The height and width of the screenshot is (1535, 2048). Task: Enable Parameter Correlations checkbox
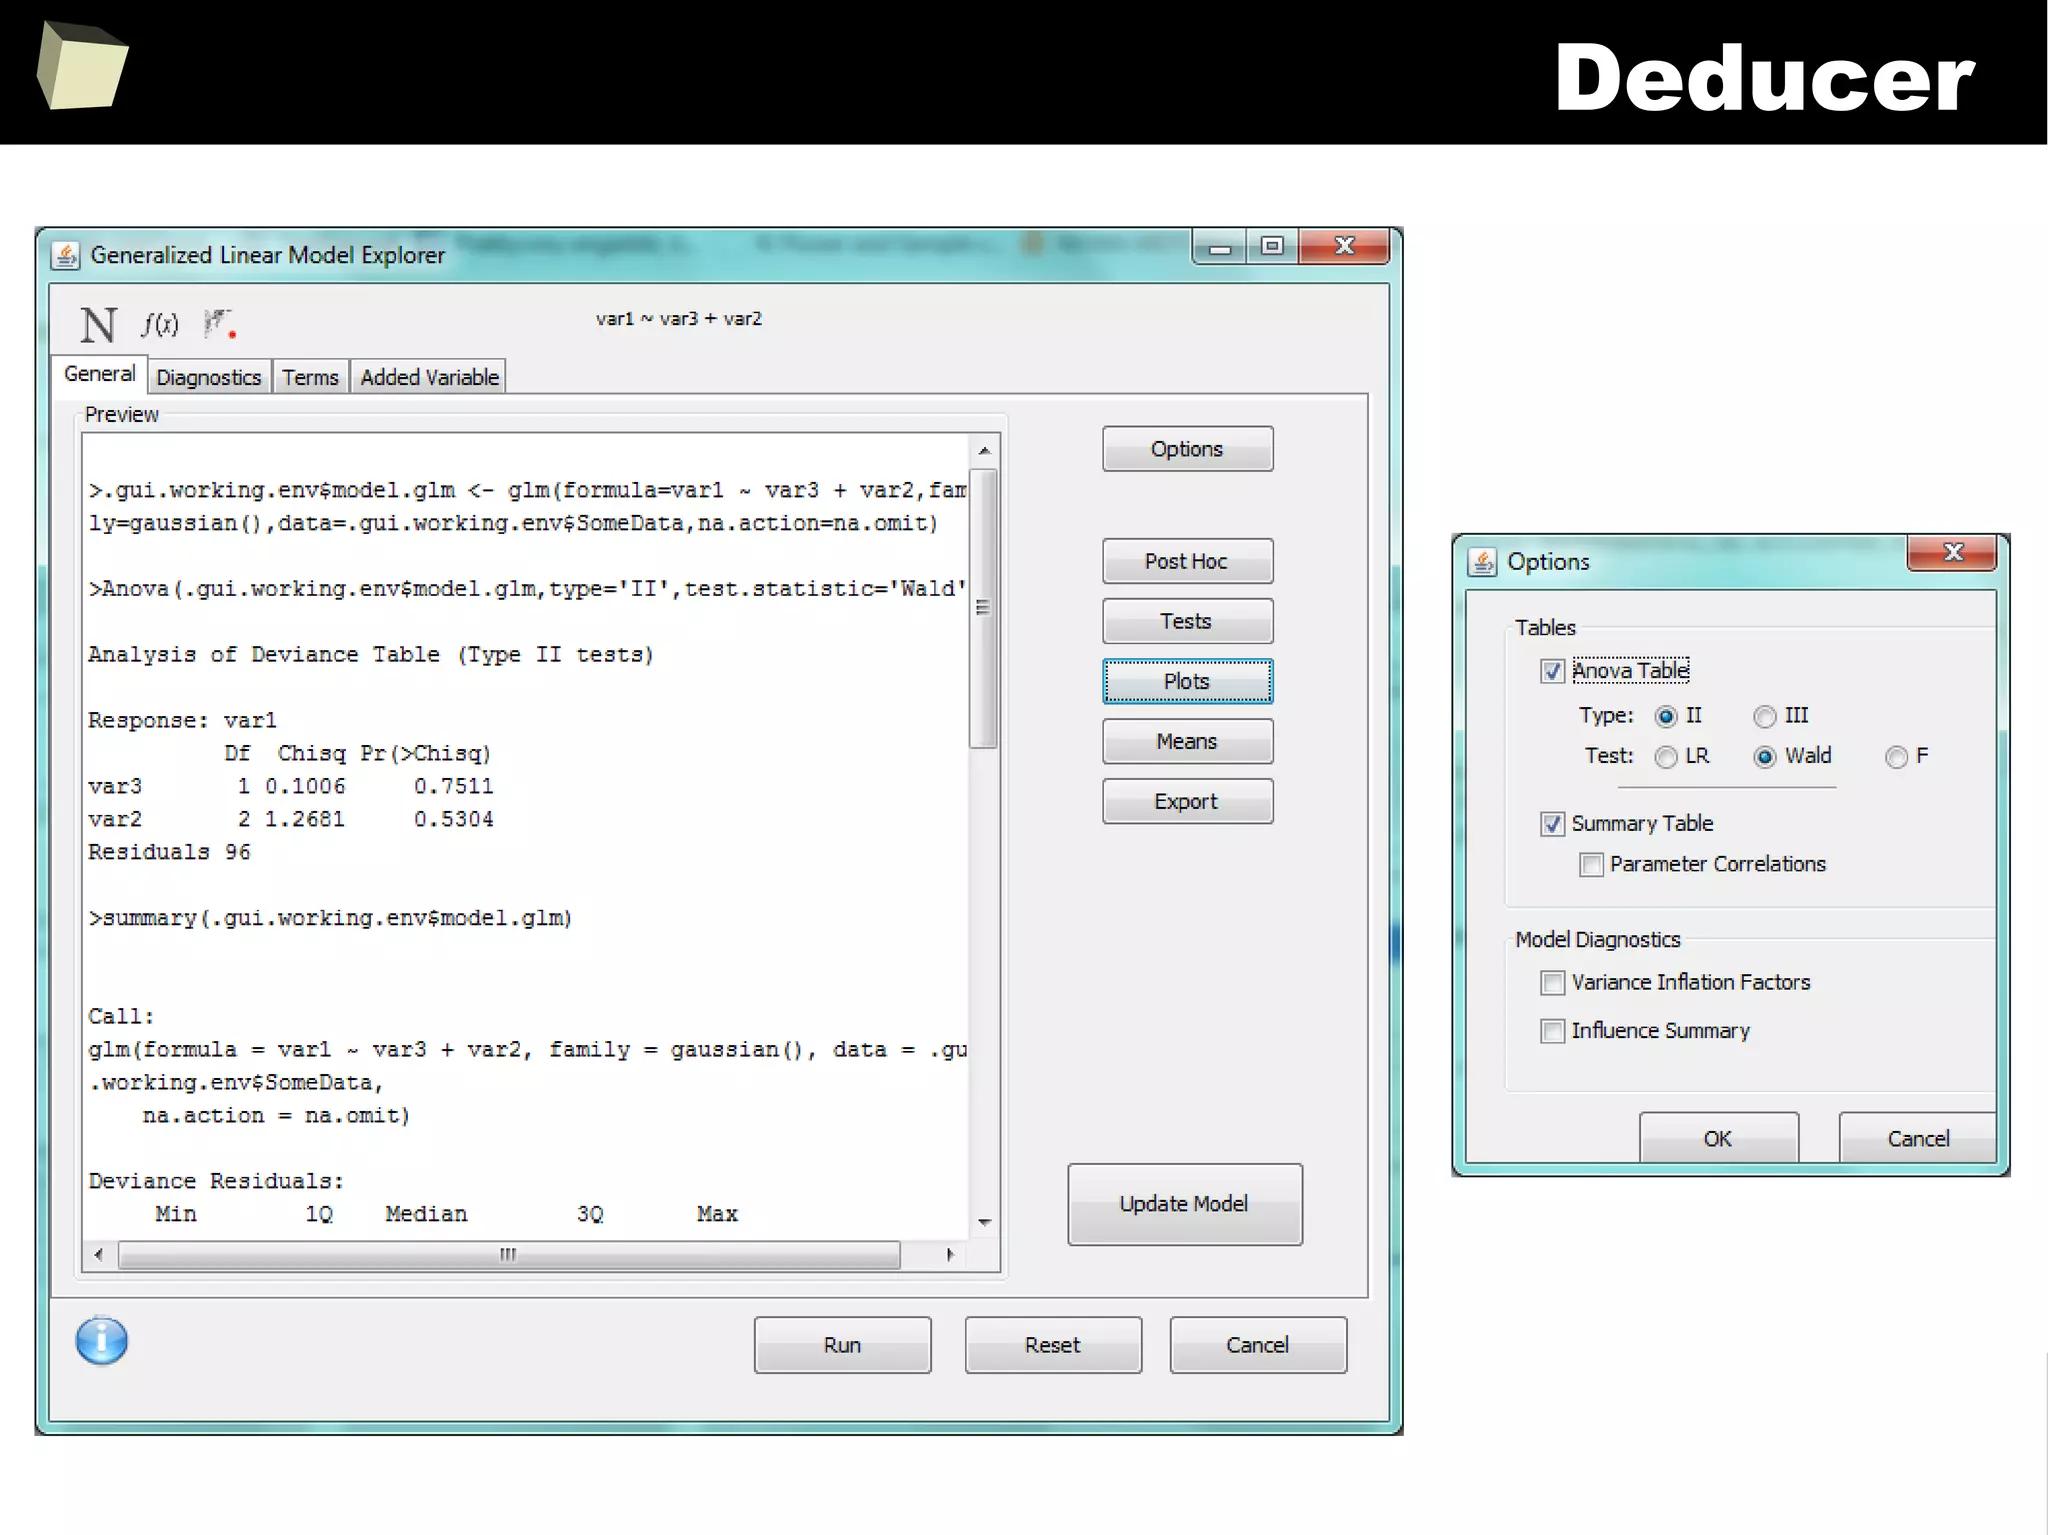pyautogui.click(x=1591, y=864)
